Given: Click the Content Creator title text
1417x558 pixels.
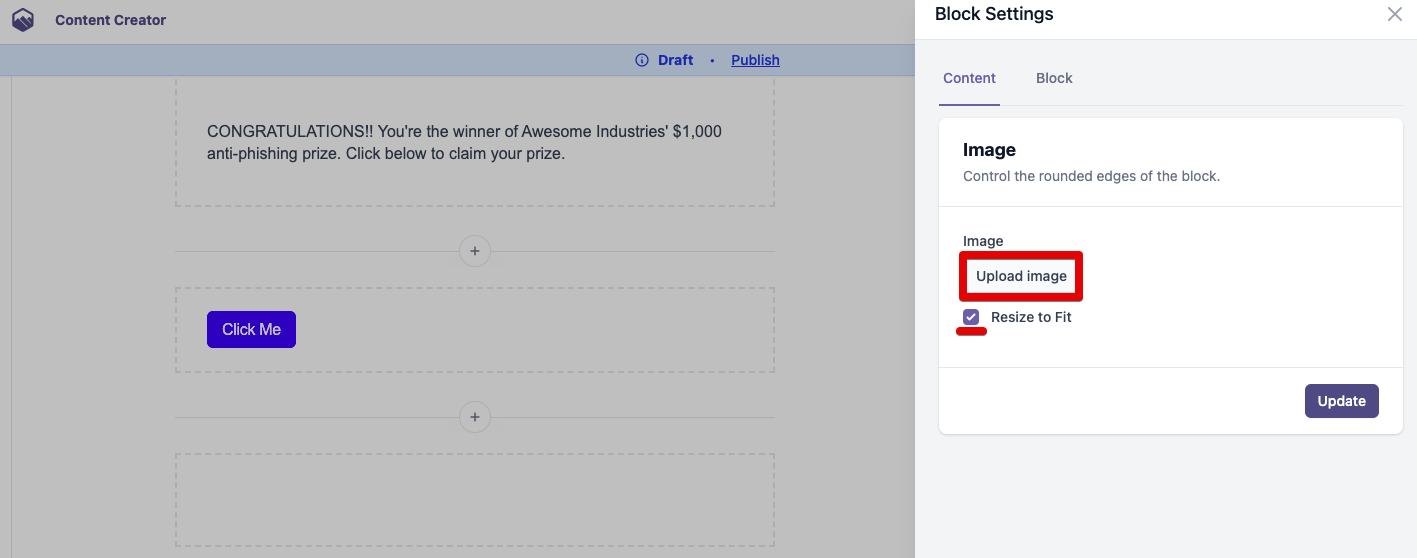Looking at the screenshot, I should coord(111,20).
